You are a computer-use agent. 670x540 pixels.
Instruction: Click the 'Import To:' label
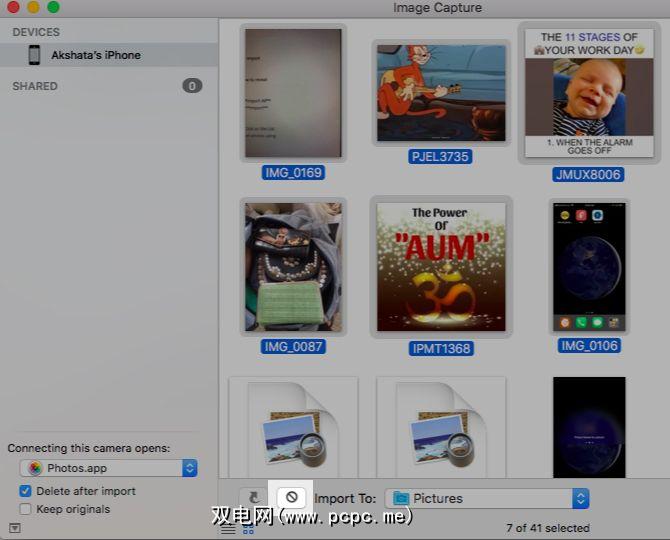pos(345,499)
